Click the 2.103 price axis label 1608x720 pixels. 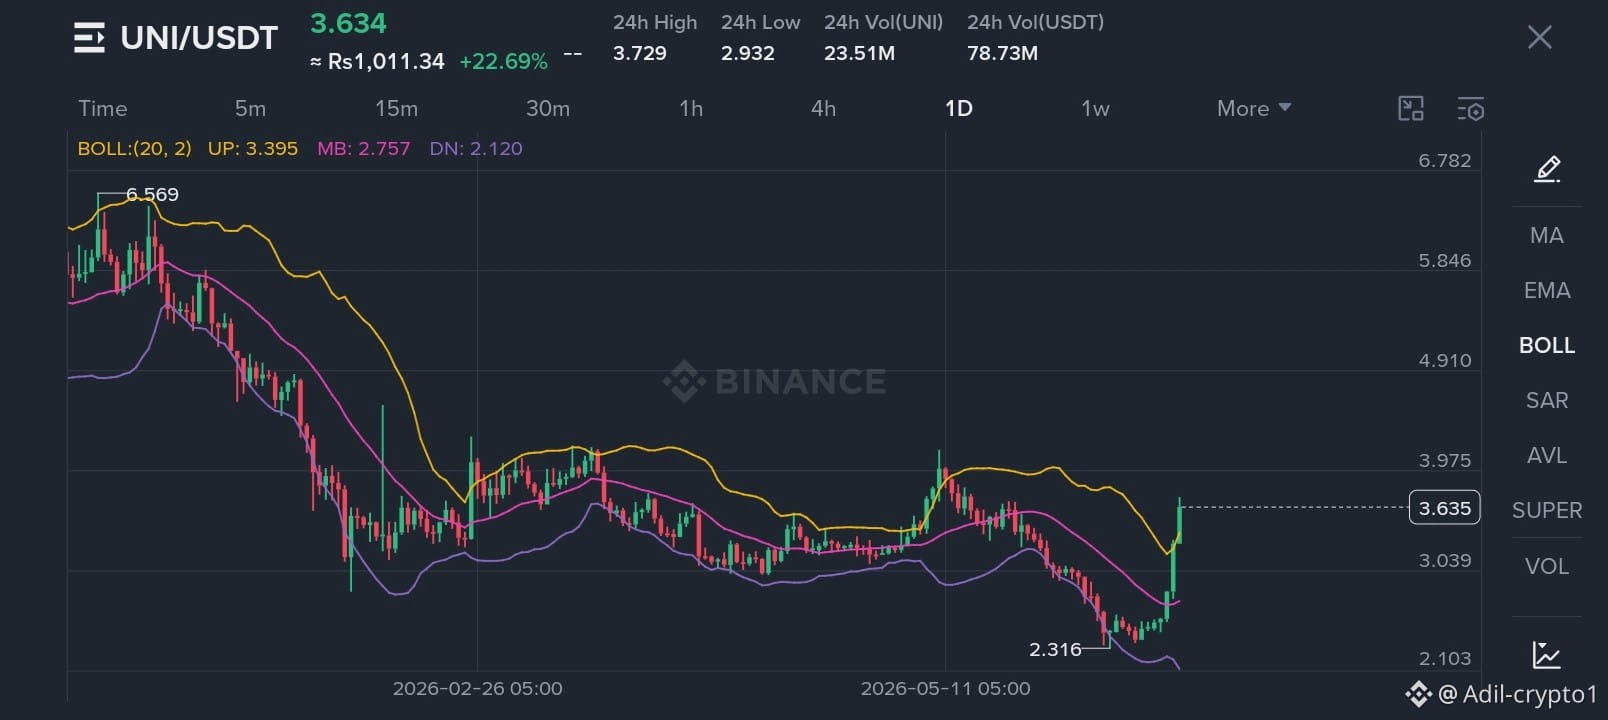click(1444, 658)
